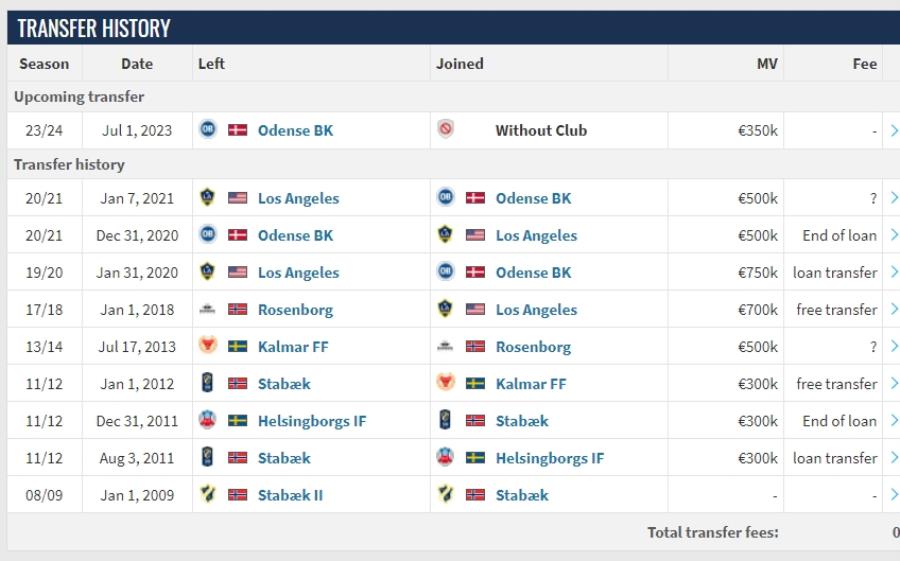The height and width of the screenshot is (561, 900).
Task: Open Rosenborg link in Joined column
Action: (533, 347)
